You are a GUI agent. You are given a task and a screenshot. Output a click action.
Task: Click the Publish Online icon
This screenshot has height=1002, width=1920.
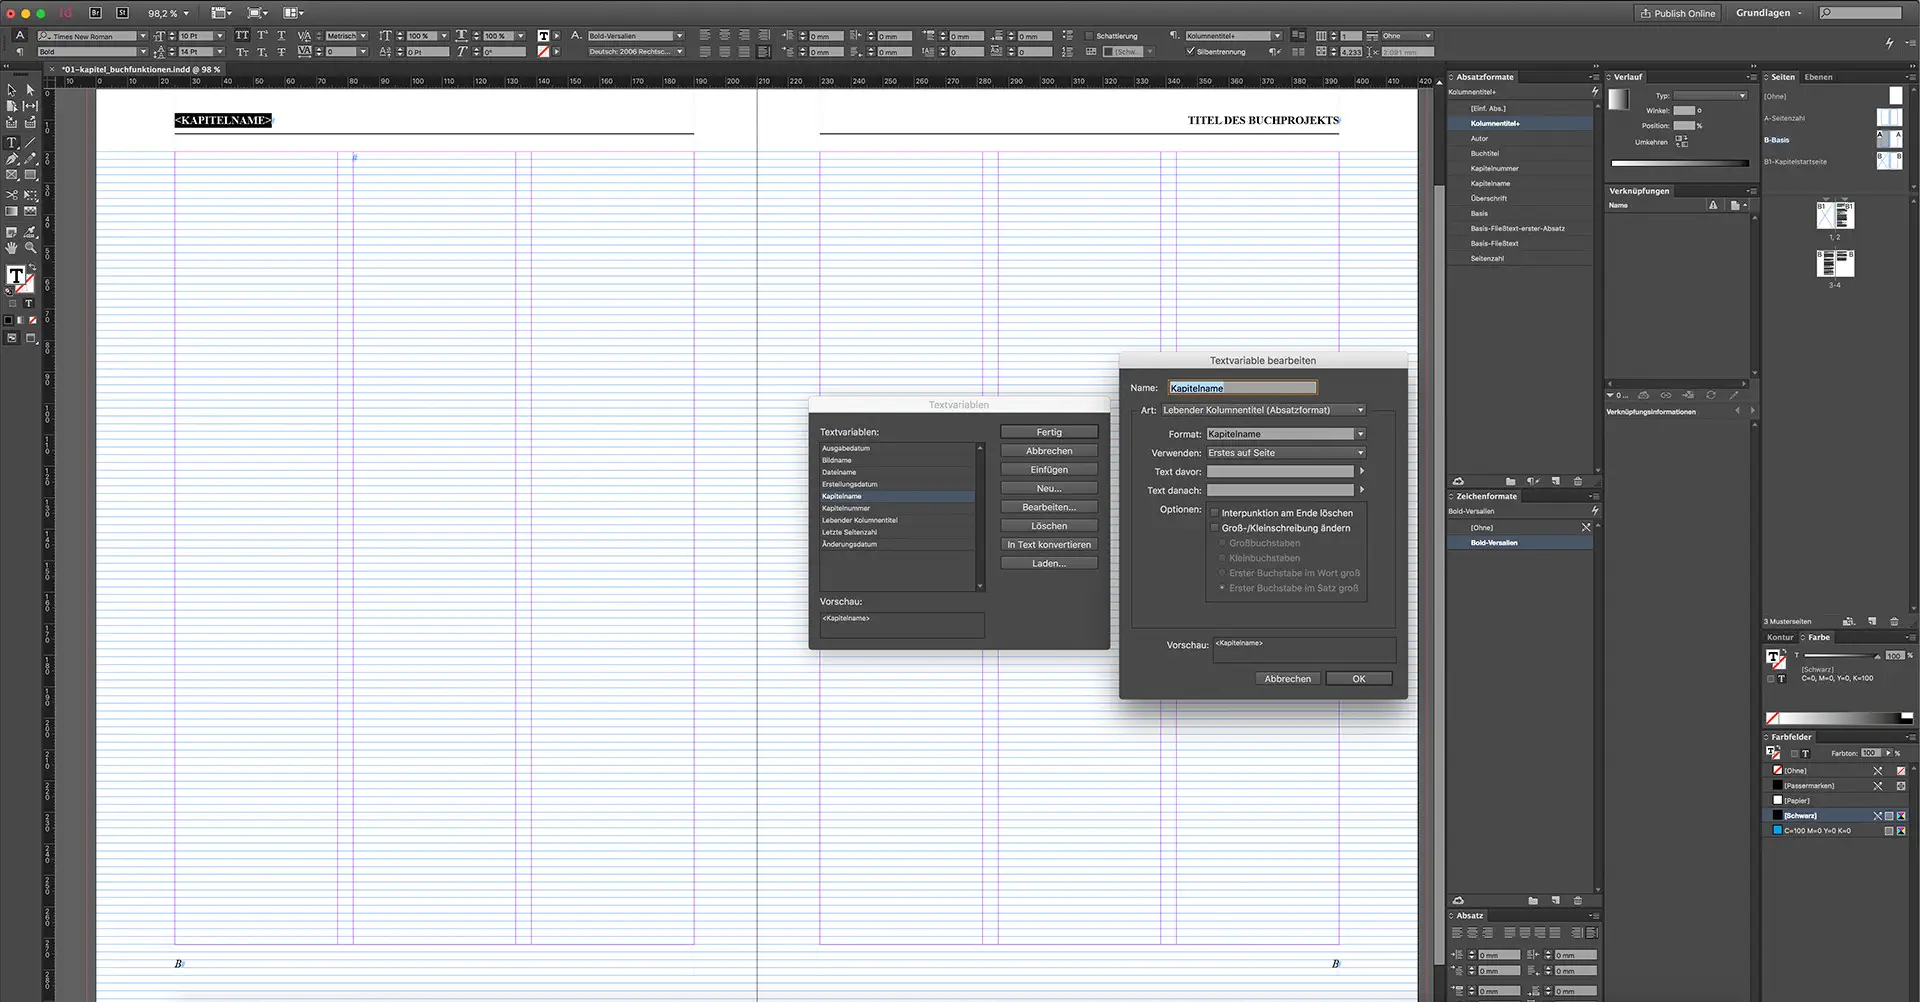click(1677, 13)
